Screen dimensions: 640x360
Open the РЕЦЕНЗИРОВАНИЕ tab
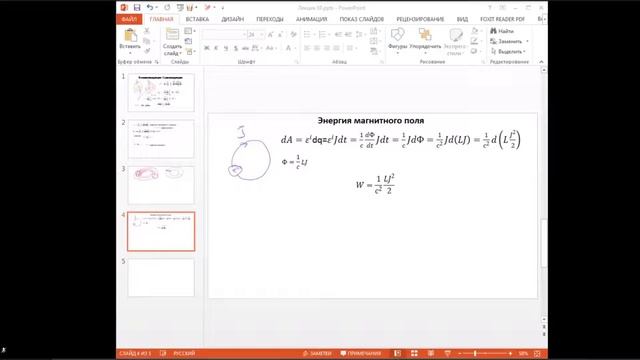click(x=420, y=19)
